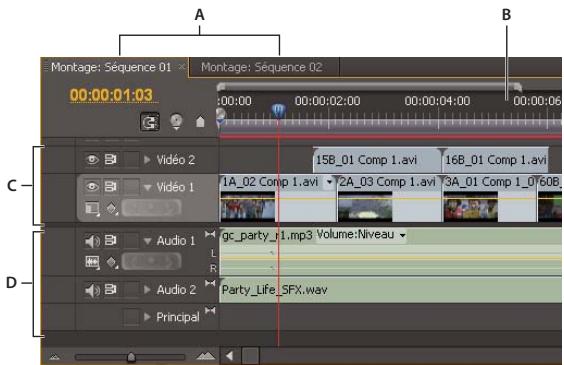The image size is (564, 365).
Task: Open the Volume:Niveau dropdown
Action: click(x=403, y=236)
